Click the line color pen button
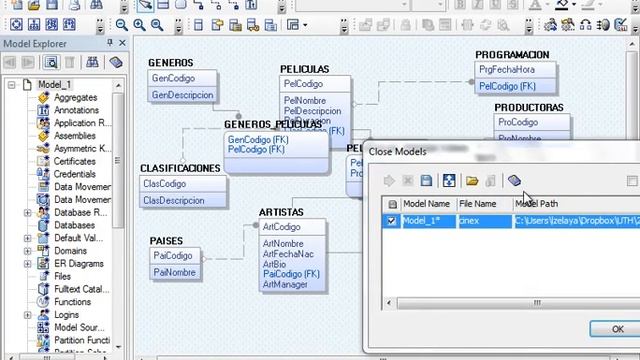This screenshot has height=360, width=640. click(x=588, y=5)
